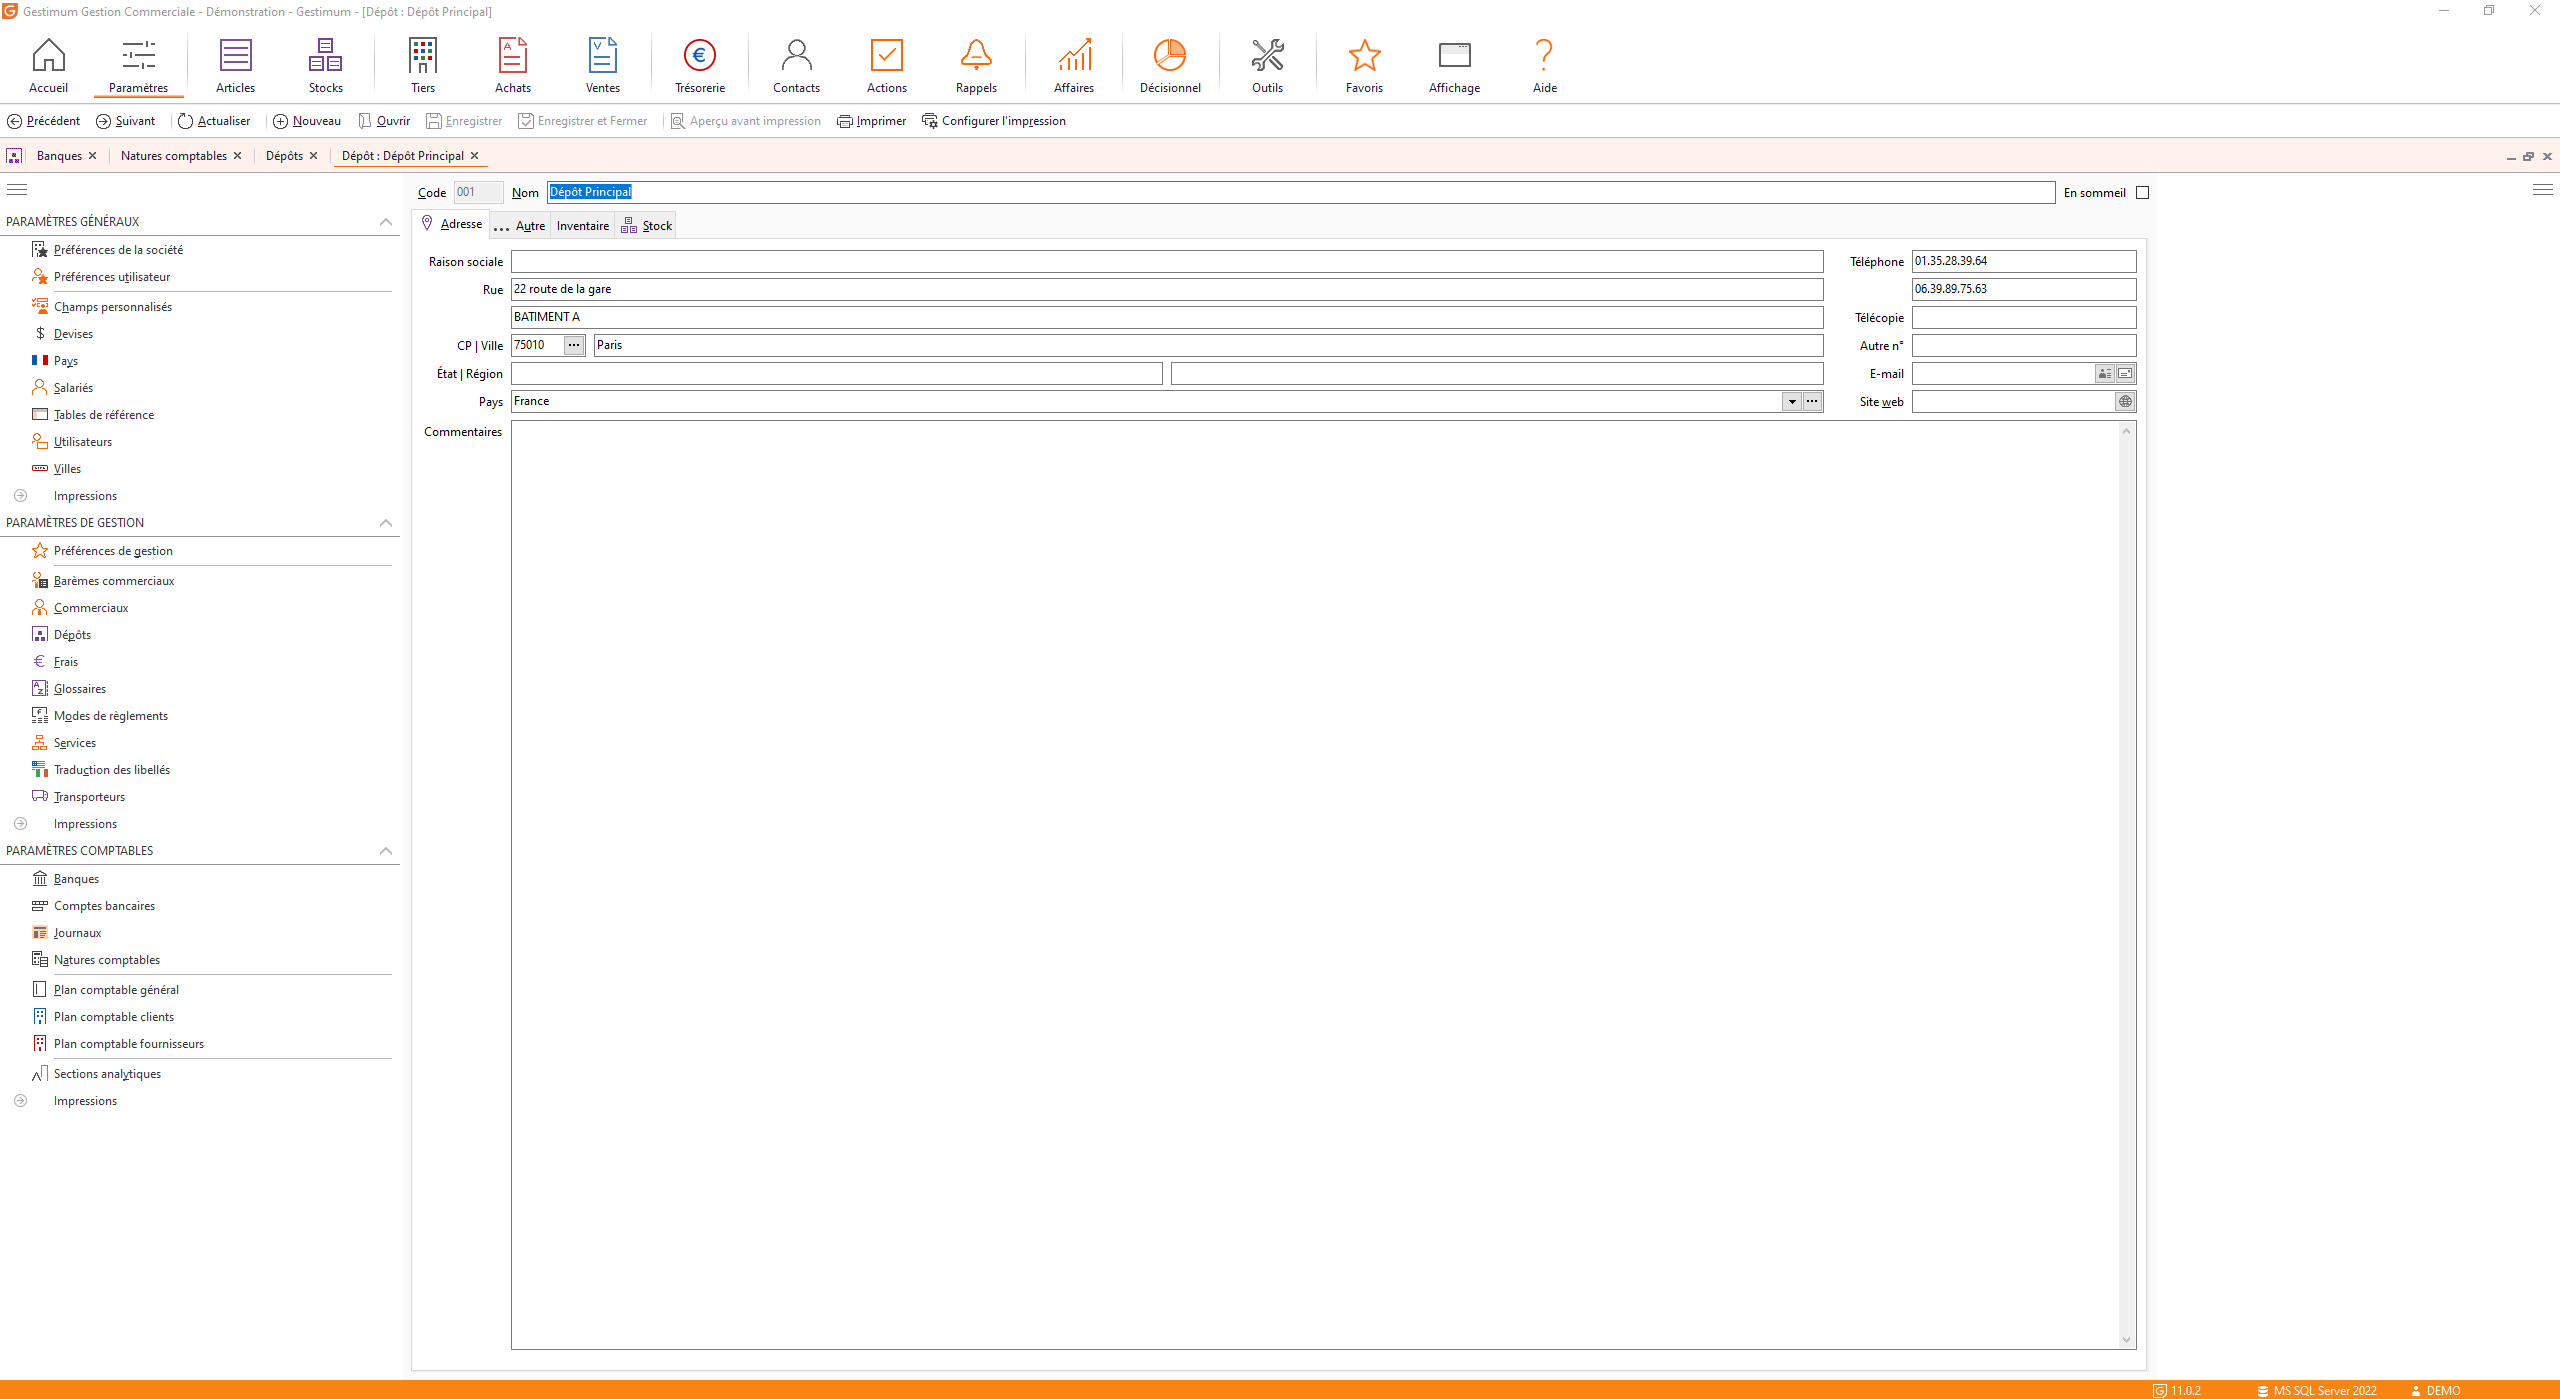
Task: Open the right panel hamburger menu
Action: 2543,190
